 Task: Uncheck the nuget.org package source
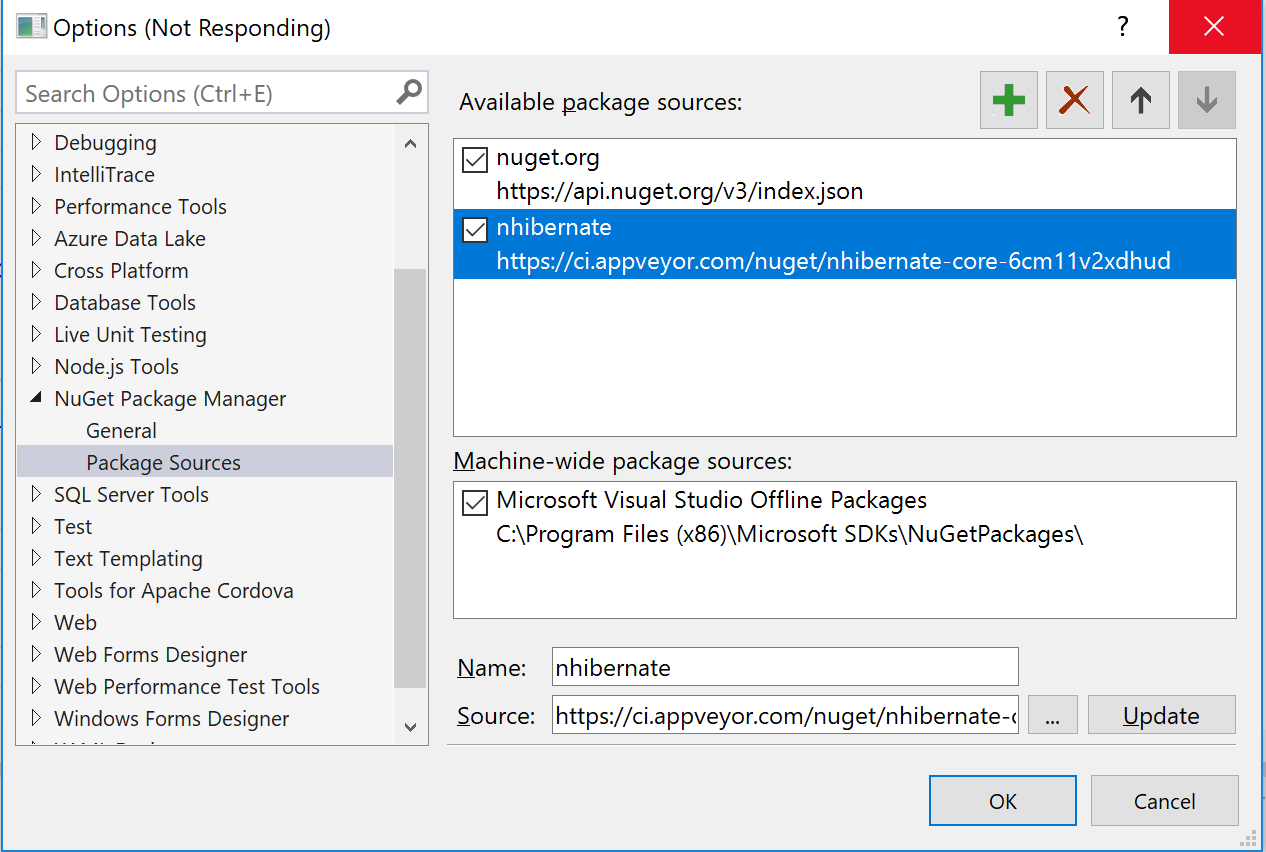point(475,160)
